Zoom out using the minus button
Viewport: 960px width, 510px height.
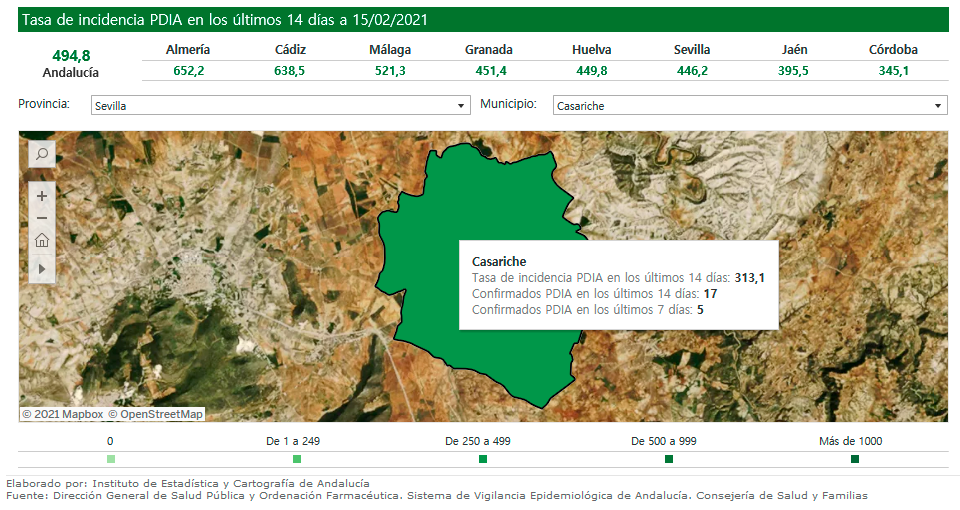[x=42, y=218]
